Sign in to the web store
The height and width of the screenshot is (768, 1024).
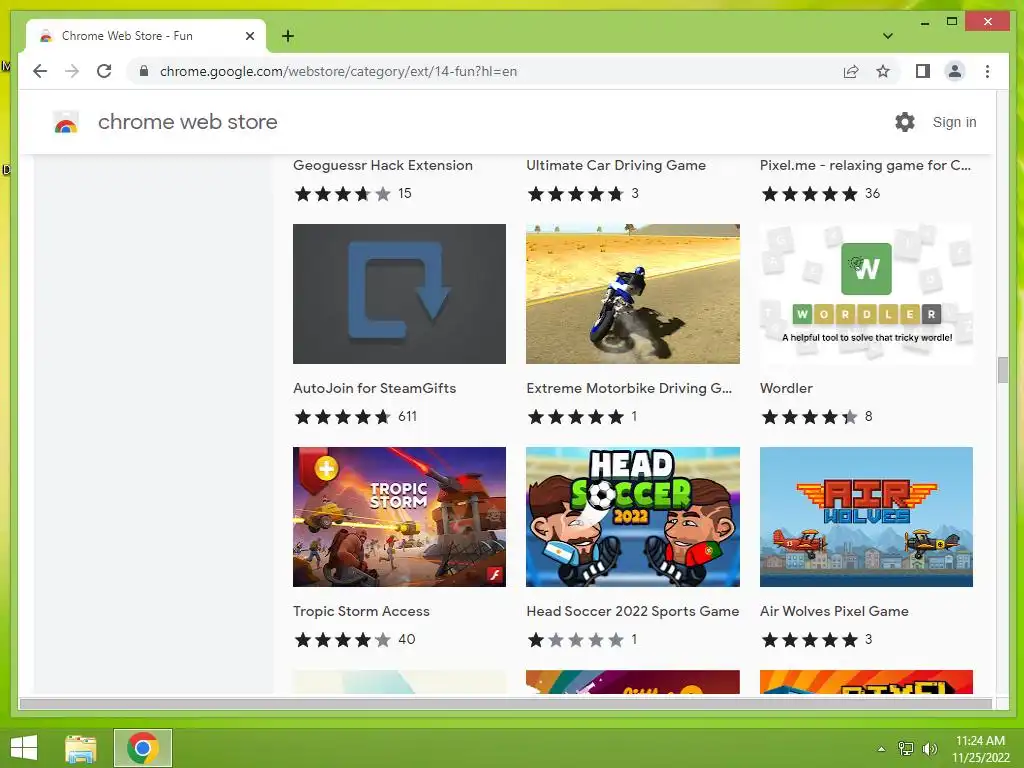point(954,122)
